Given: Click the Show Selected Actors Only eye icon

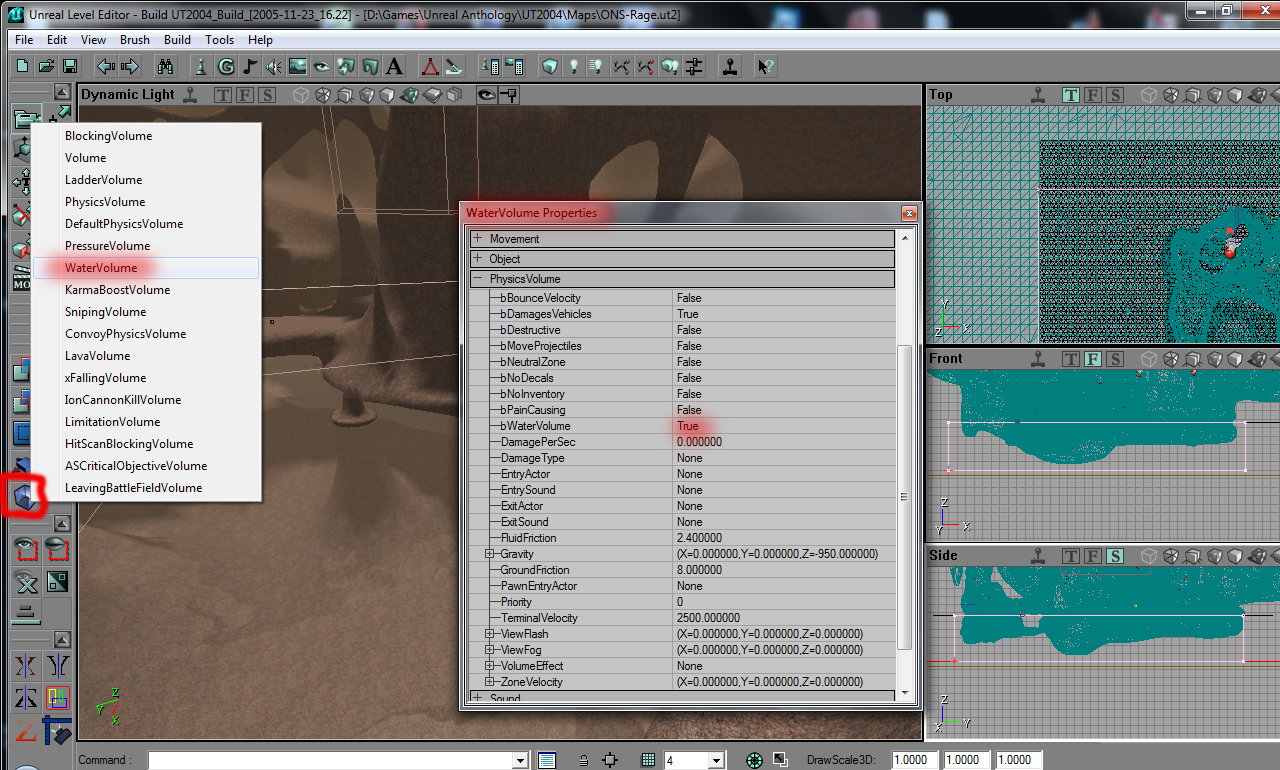Looking at the screenshot, I should point(25,549).
